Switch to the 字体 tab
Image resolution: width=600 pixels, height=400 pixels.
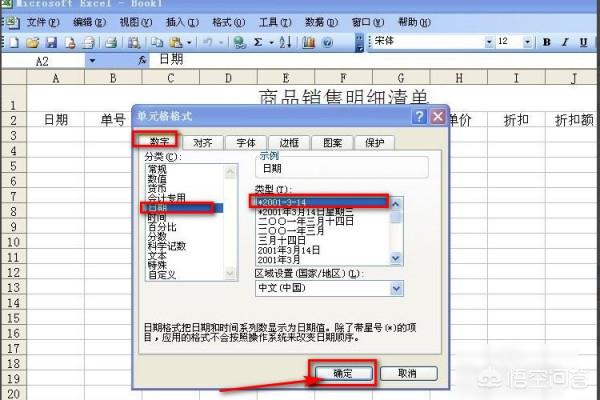246,142
